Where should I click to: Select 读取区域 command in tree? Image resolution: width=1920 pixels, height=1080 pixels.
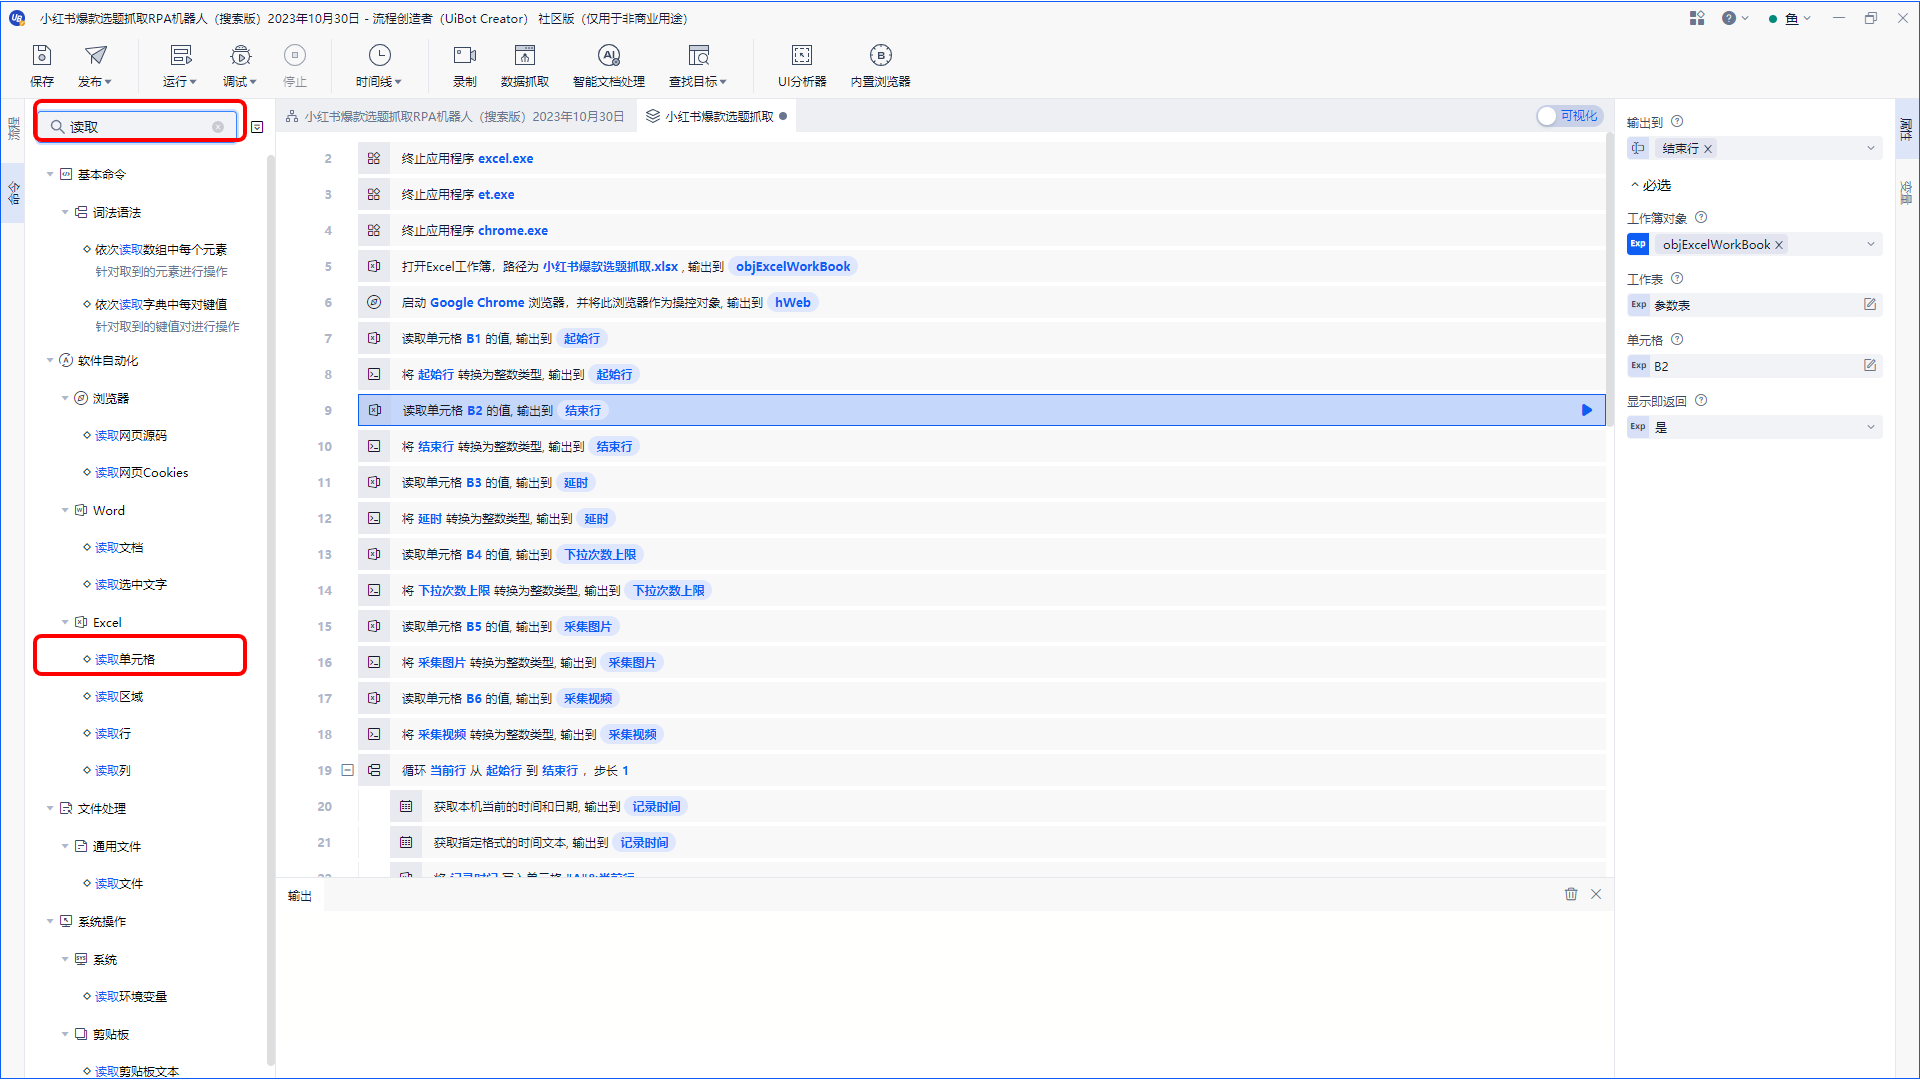click(x=119, y=696)
